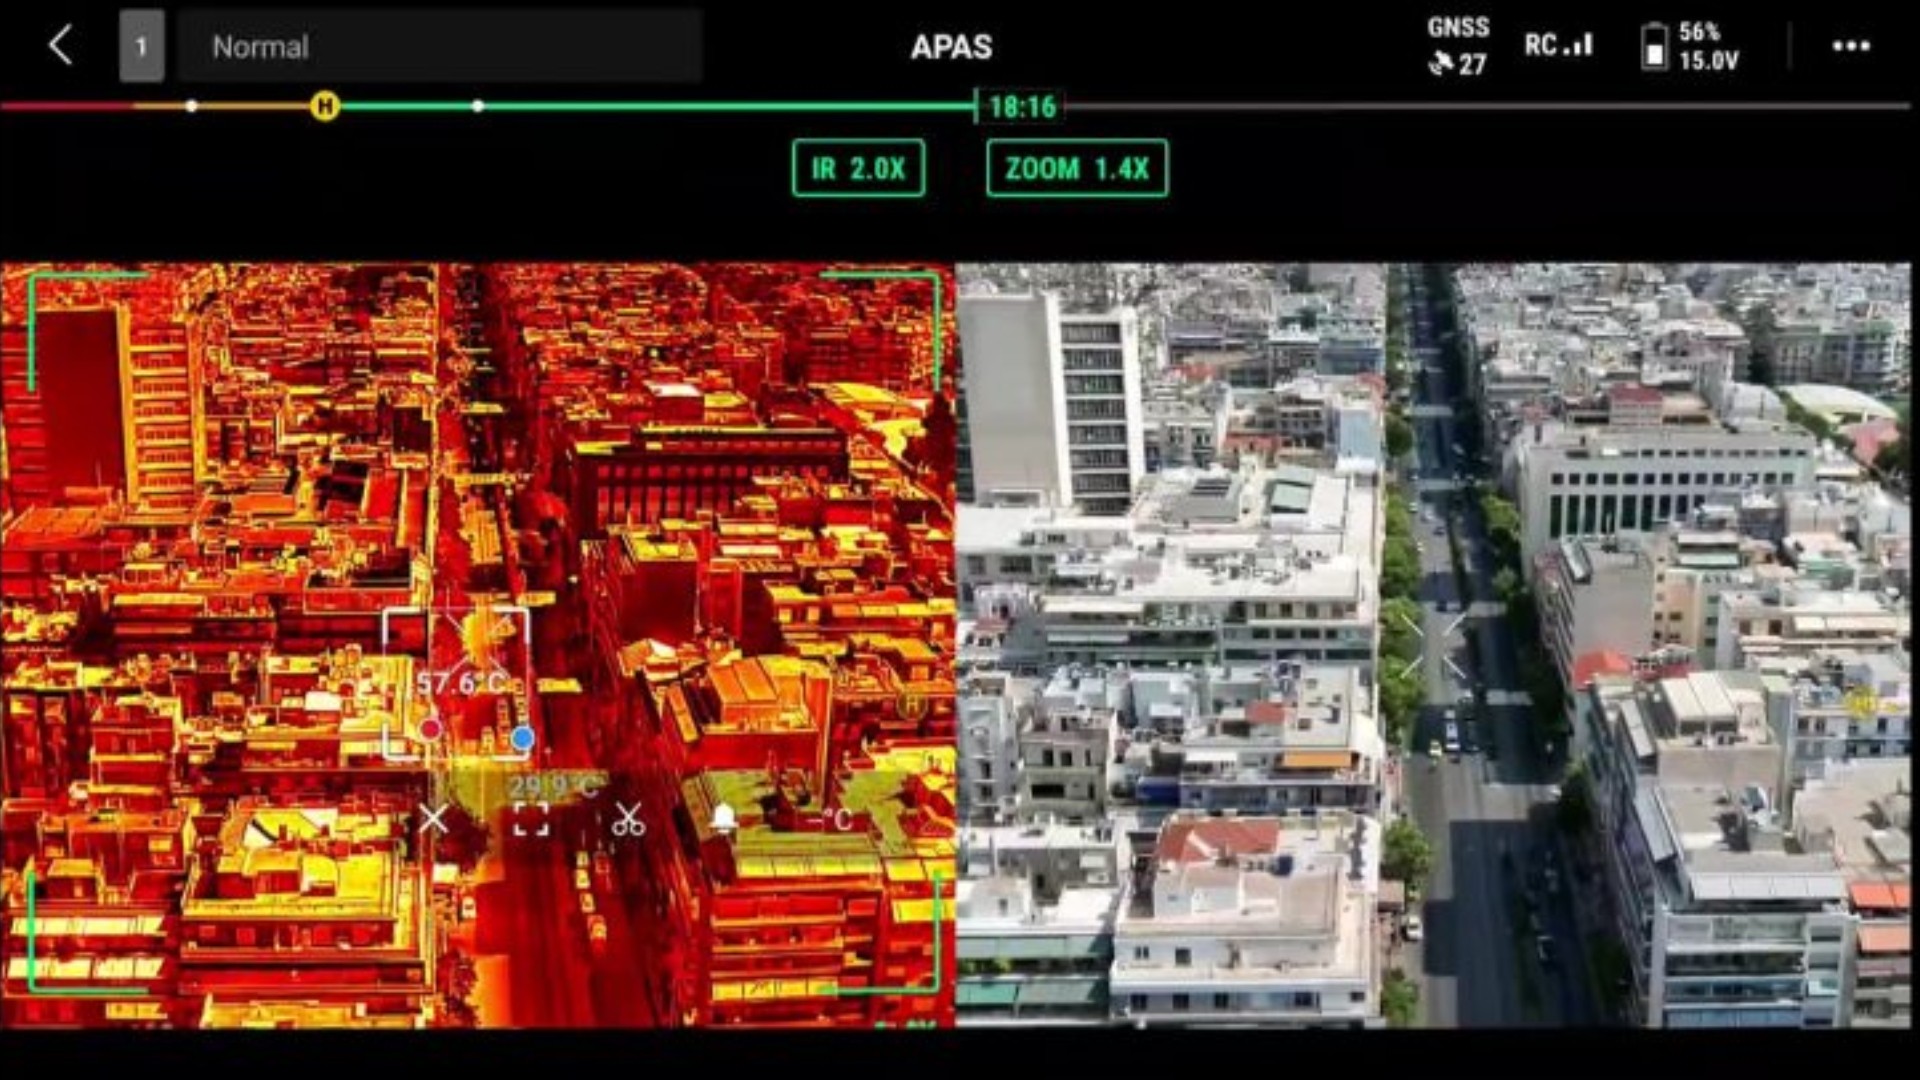Open battery status showing 56%
Image resolution: width=1920 pixels, height=1080 pixels.
point(1691,46)
